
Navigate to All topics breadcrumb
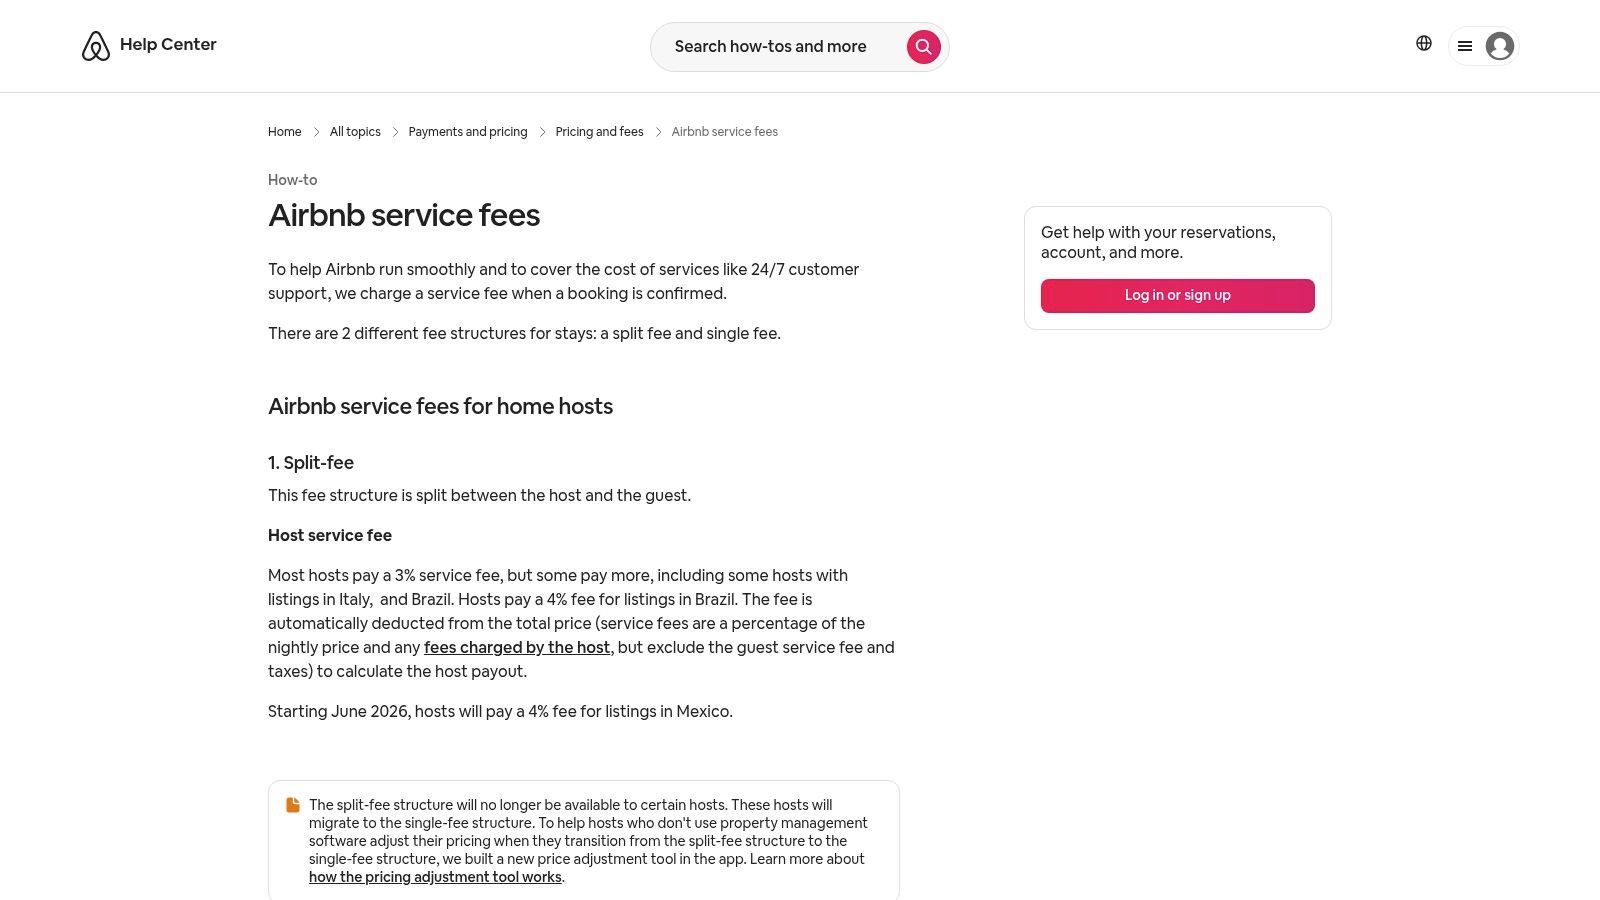(355, 131)
